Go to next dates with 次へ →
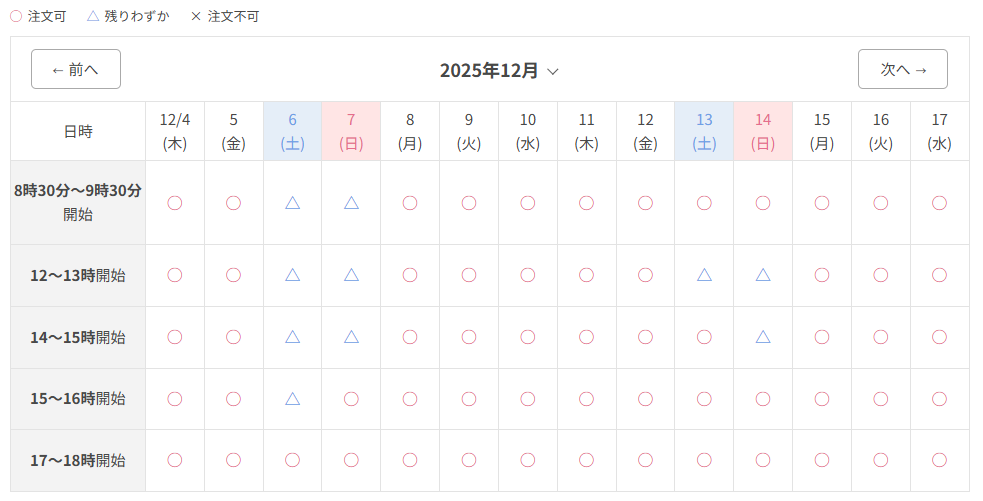The image size is (983, 501). pyautogui.click(x=903, y=69)
